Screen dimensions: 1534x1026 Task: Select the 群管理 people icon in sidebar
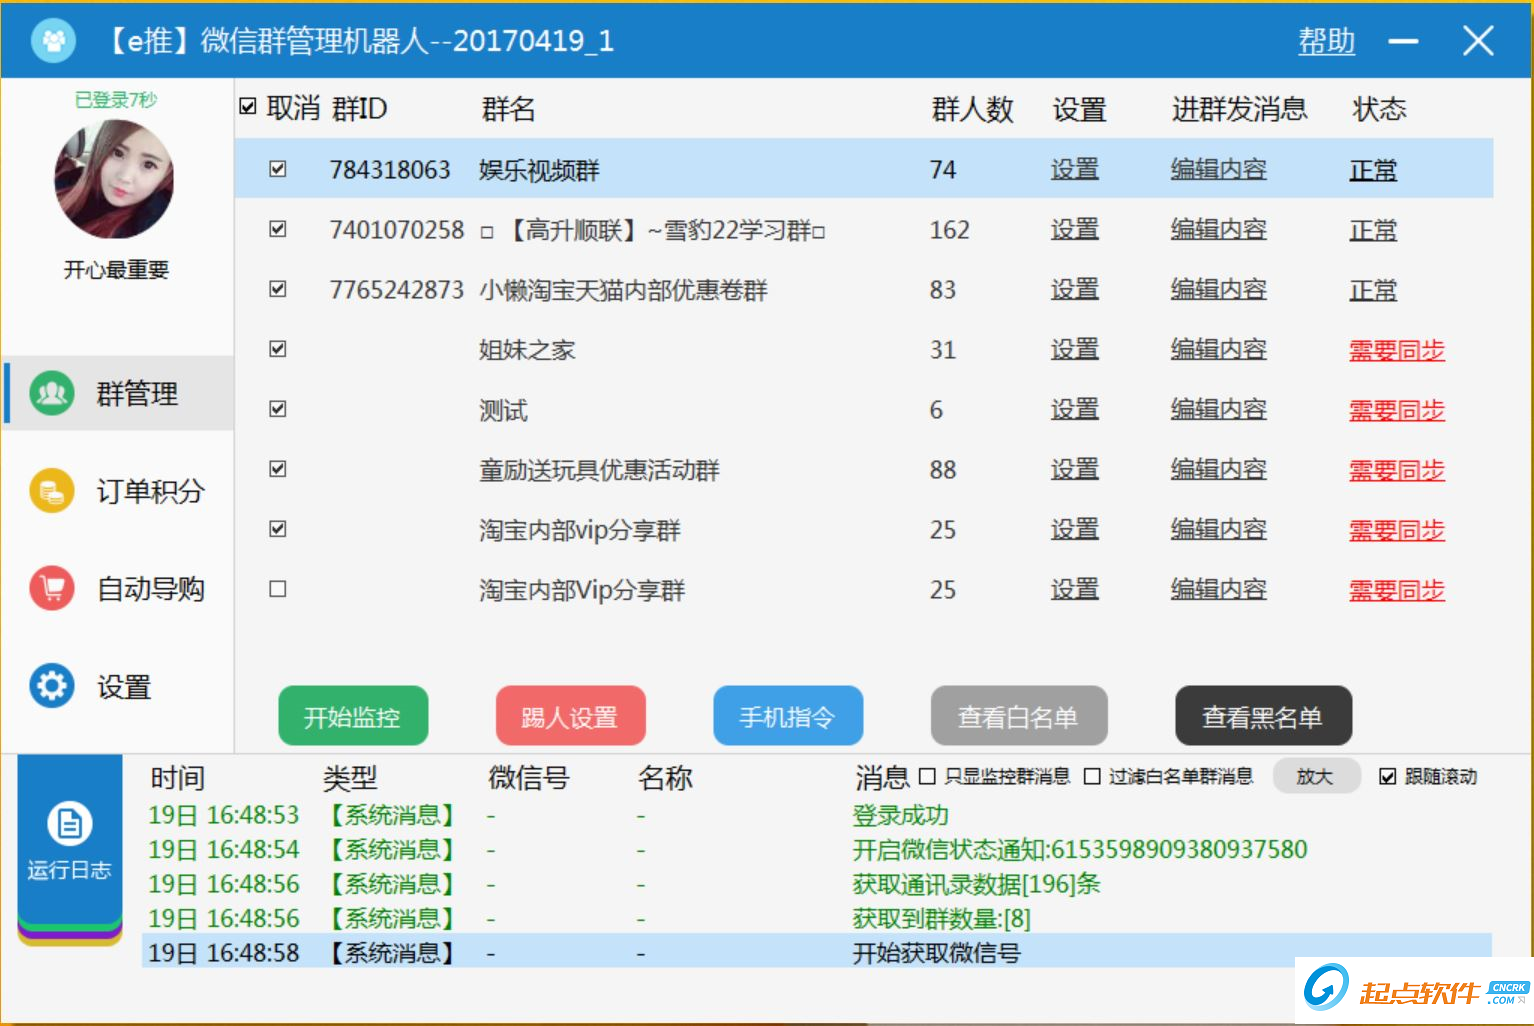(x=50, y=393)
